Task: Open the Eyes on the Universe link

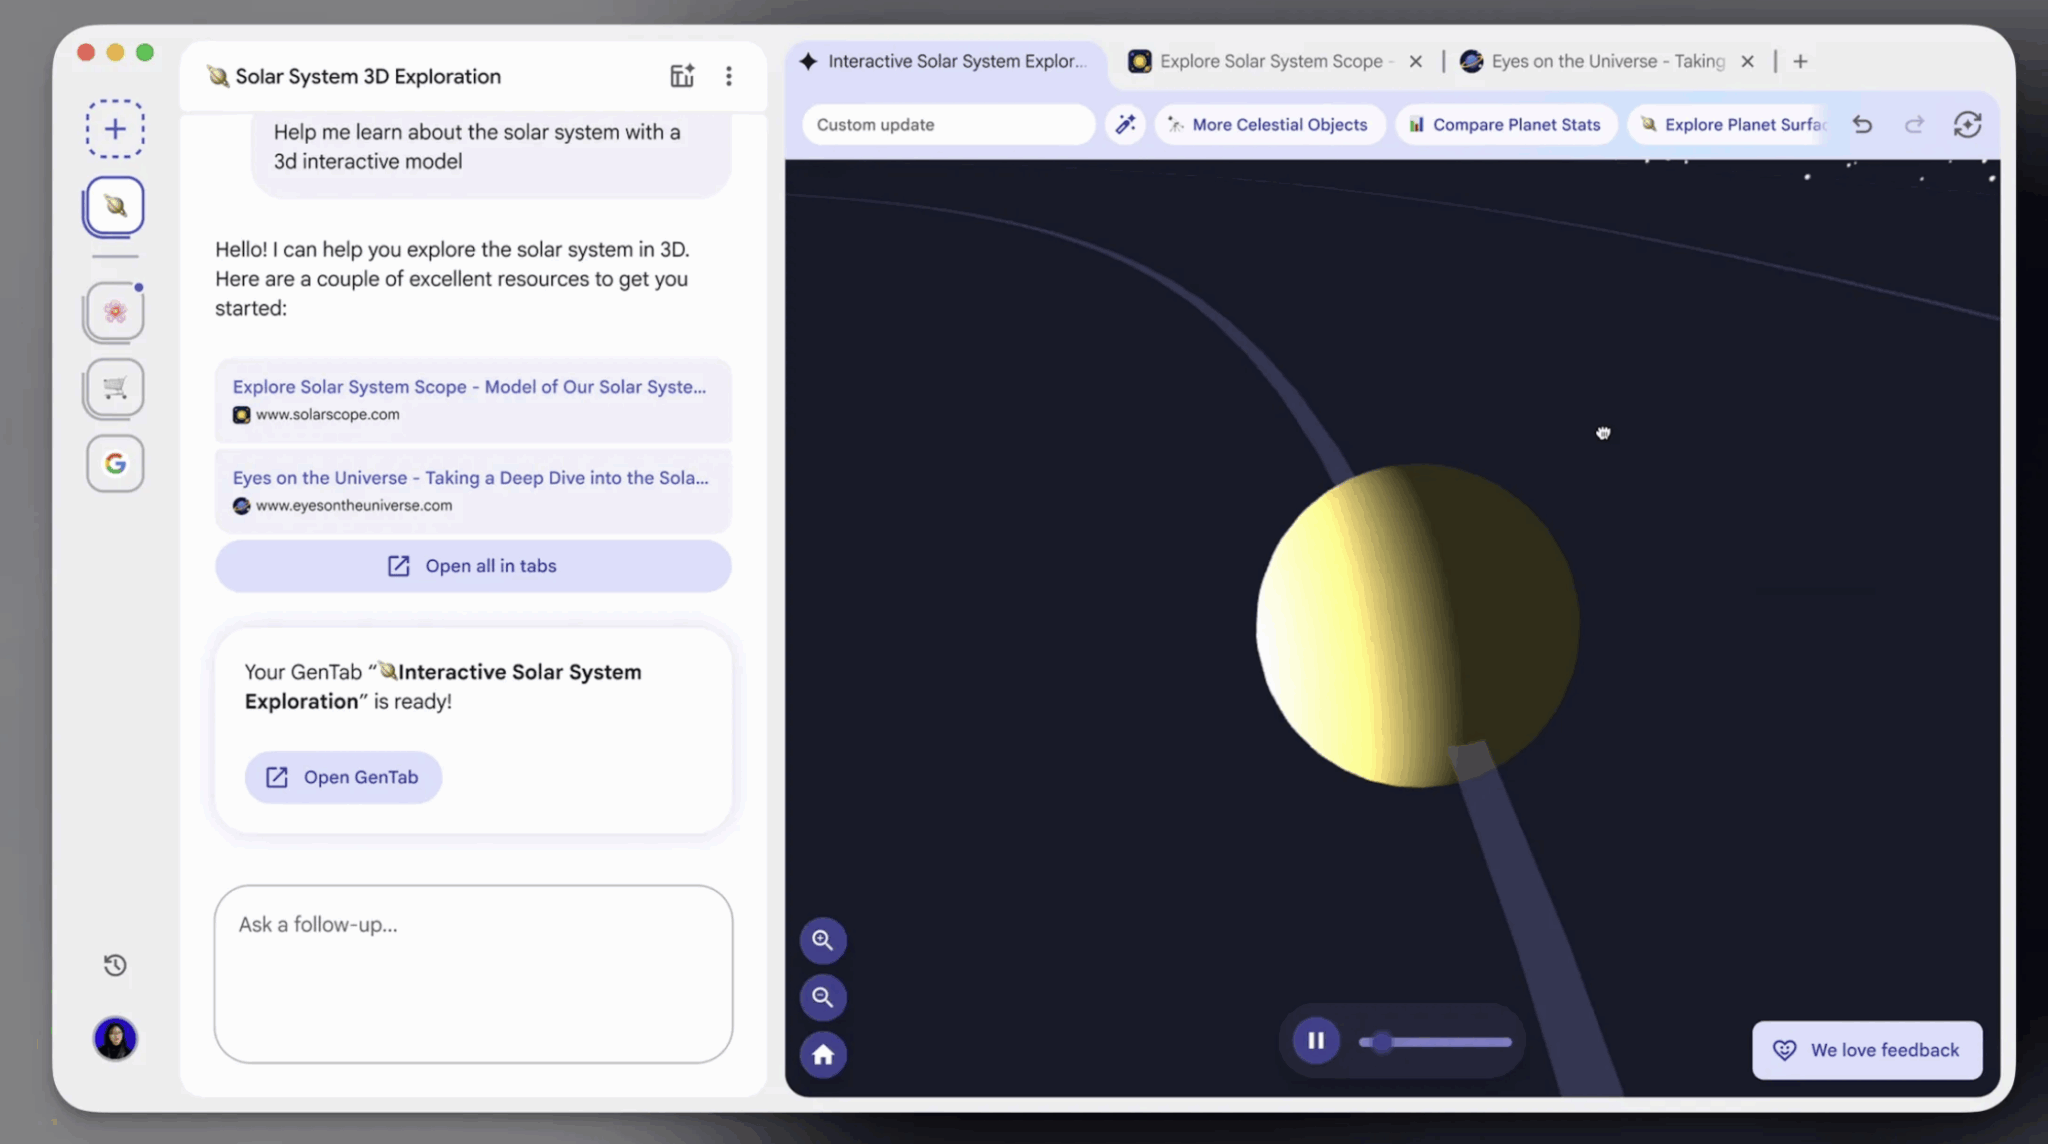Action: tap(470, 478)
